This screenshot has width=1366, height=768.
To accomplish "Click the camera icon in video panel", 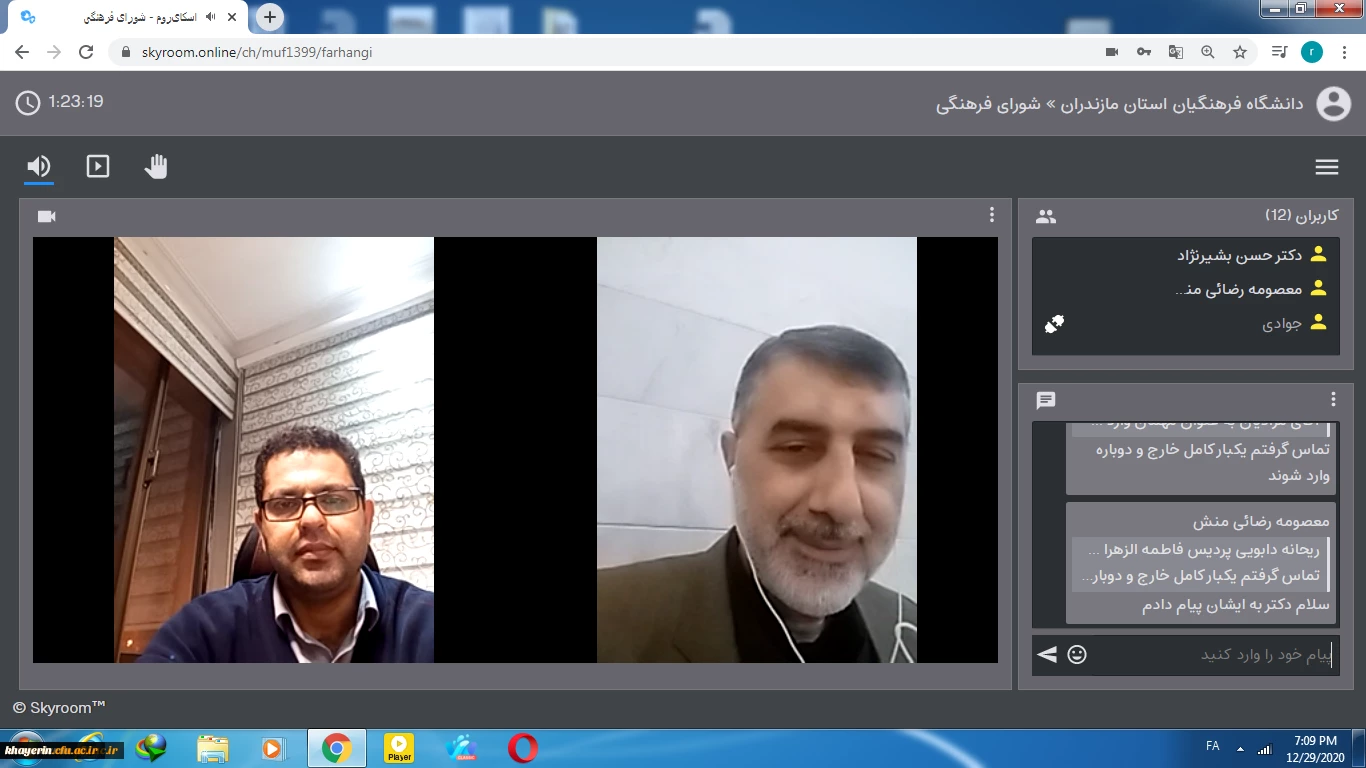I will coord(46,216).
